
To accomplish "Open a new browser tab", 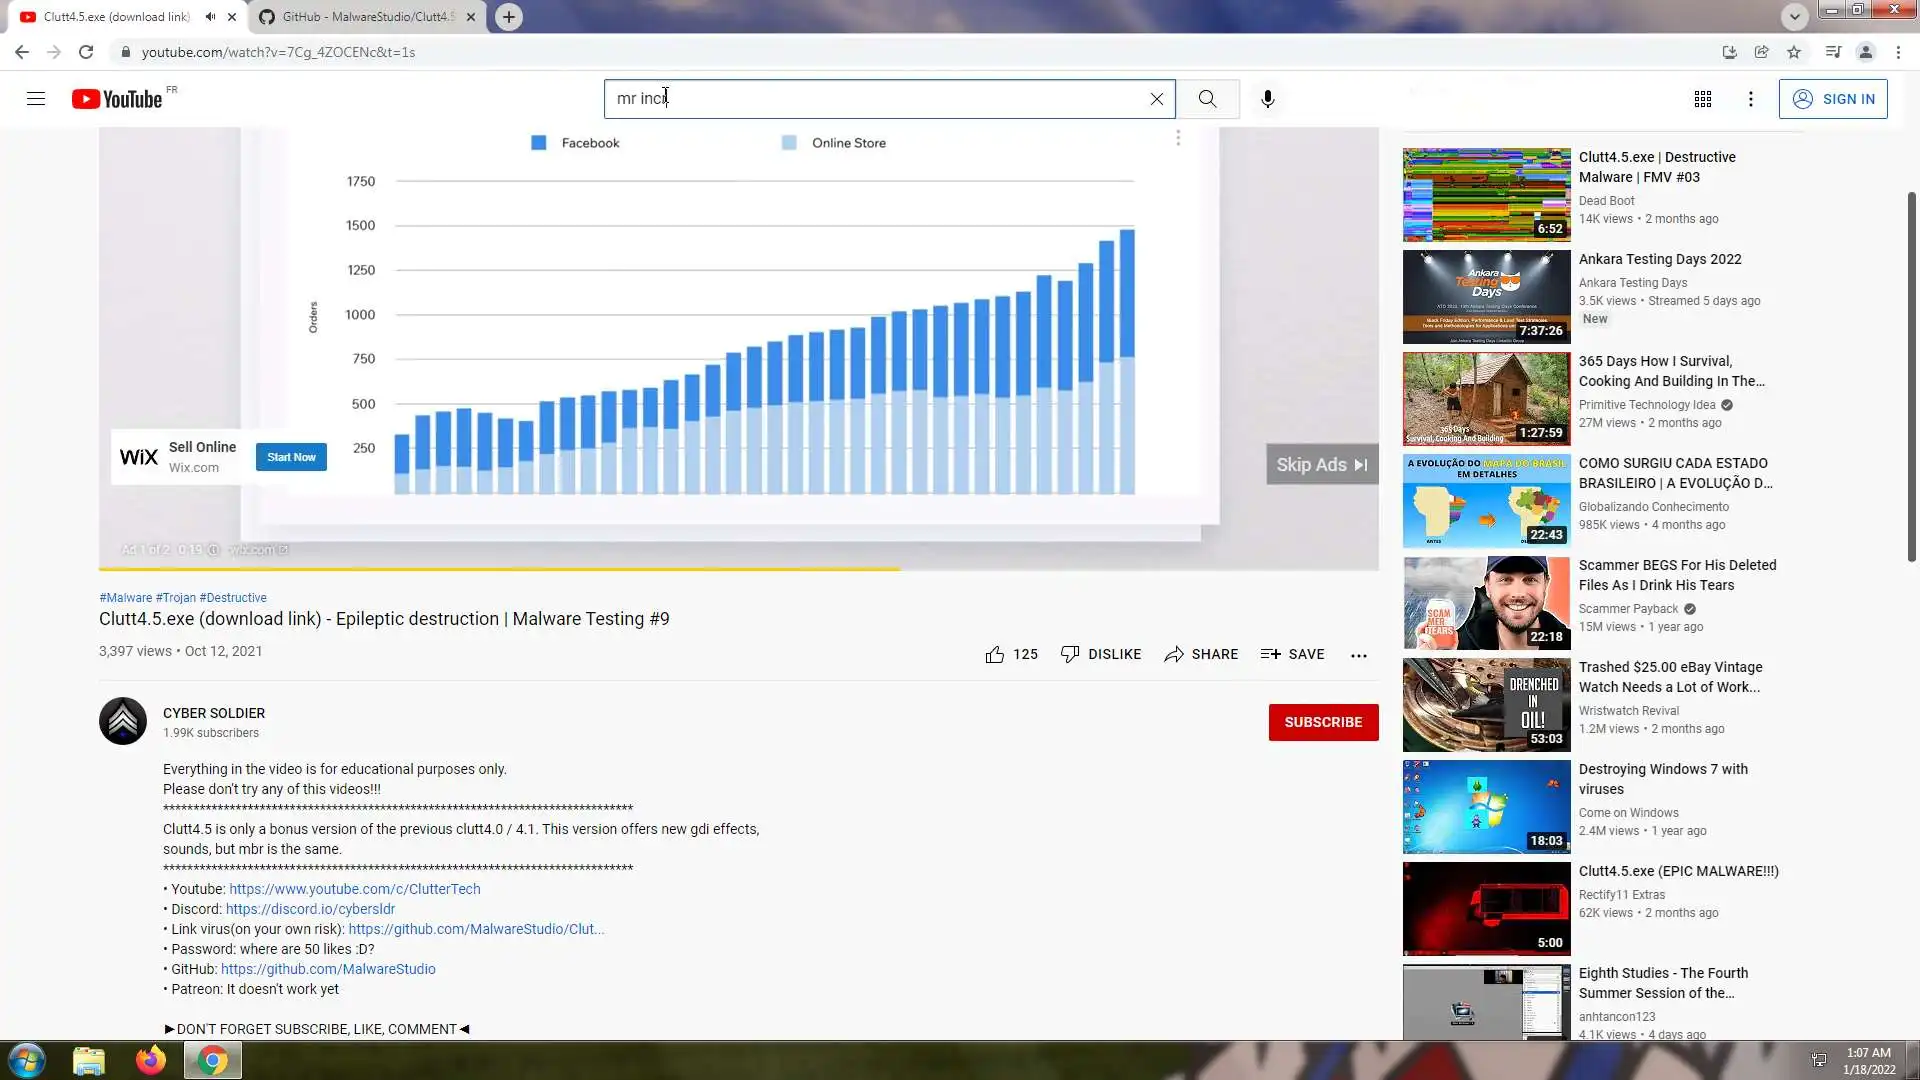I will pos(509,17).
